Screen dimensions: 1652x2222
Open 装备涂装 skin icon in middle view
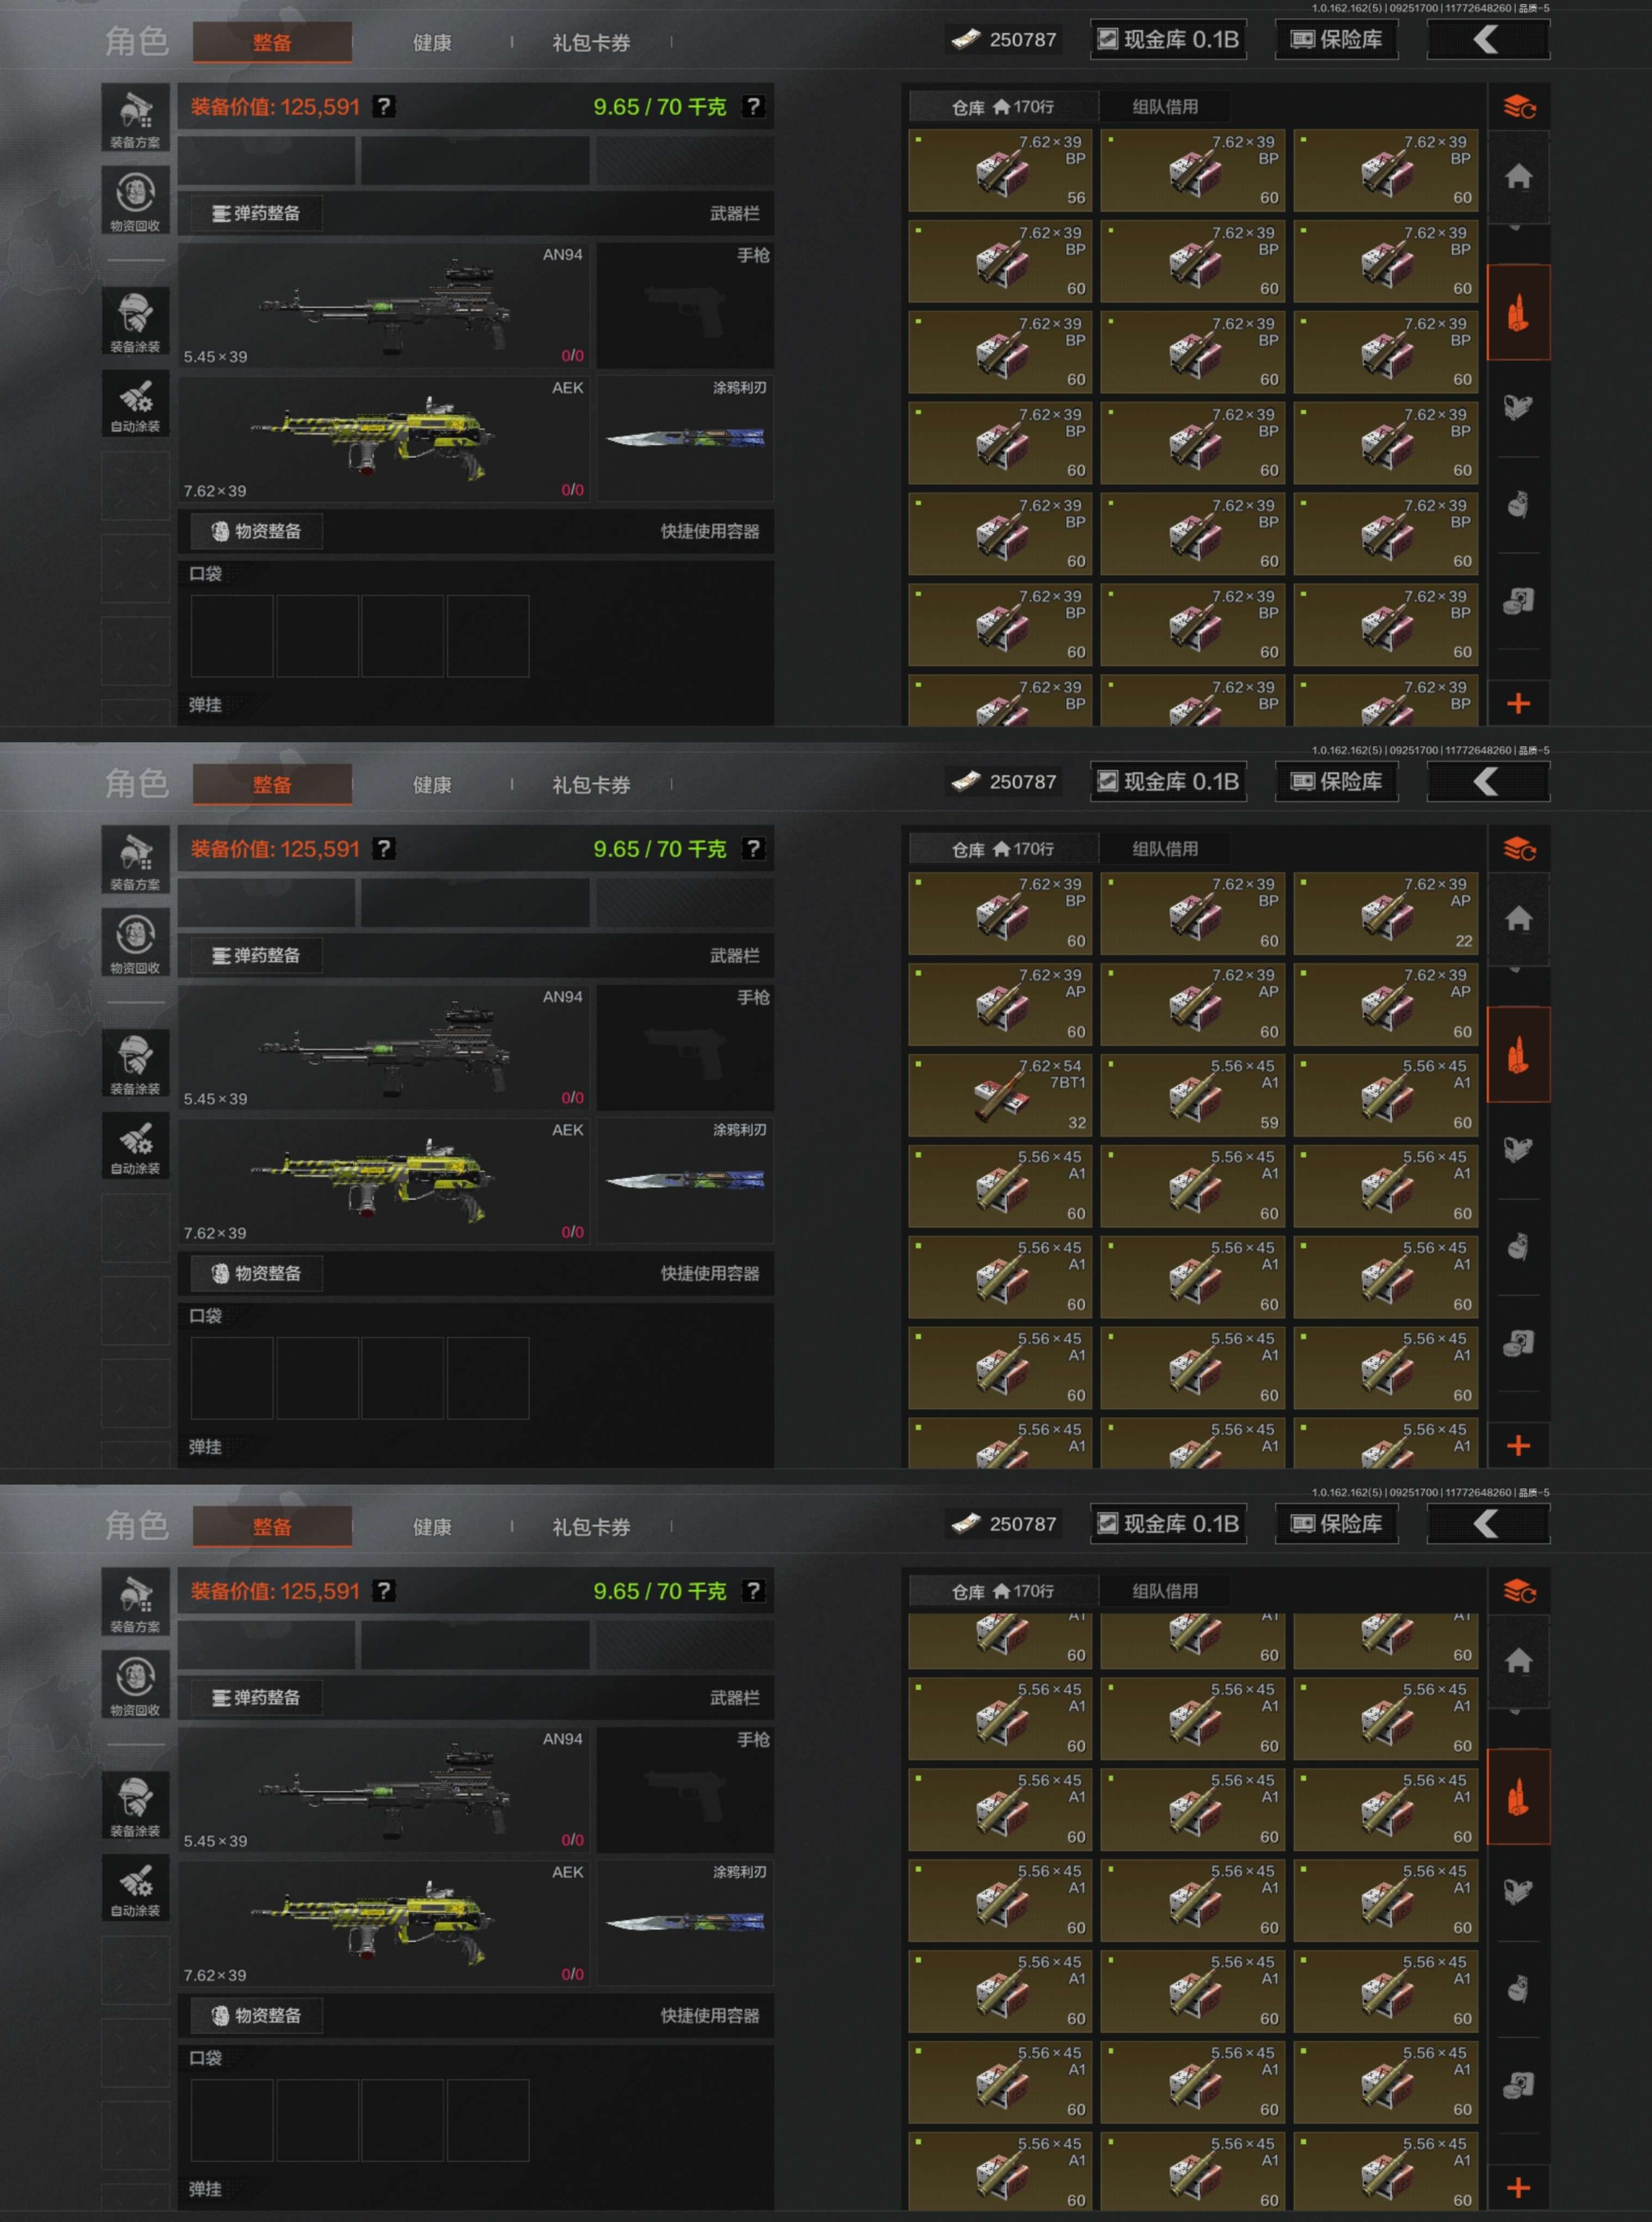[x=135, y=1063]
